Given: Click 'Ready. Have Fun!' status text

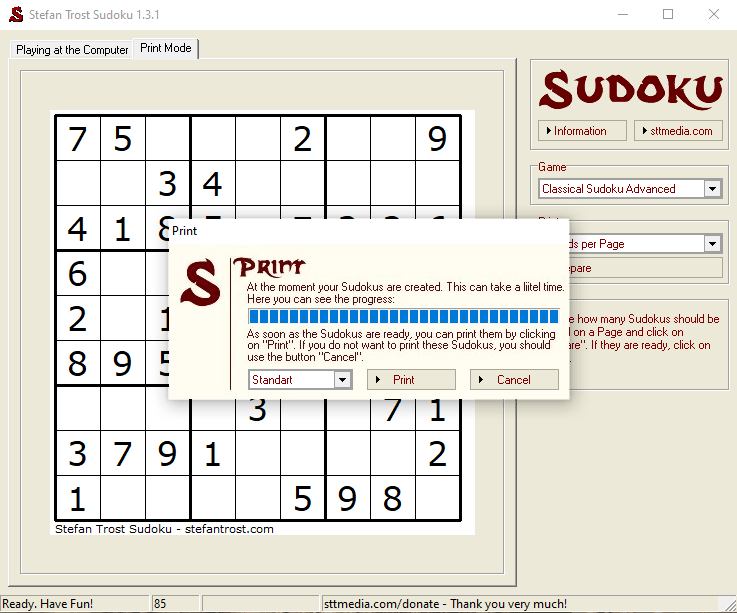Looking at the screenshot, I should pyautogui.click(x=47, y=604).
